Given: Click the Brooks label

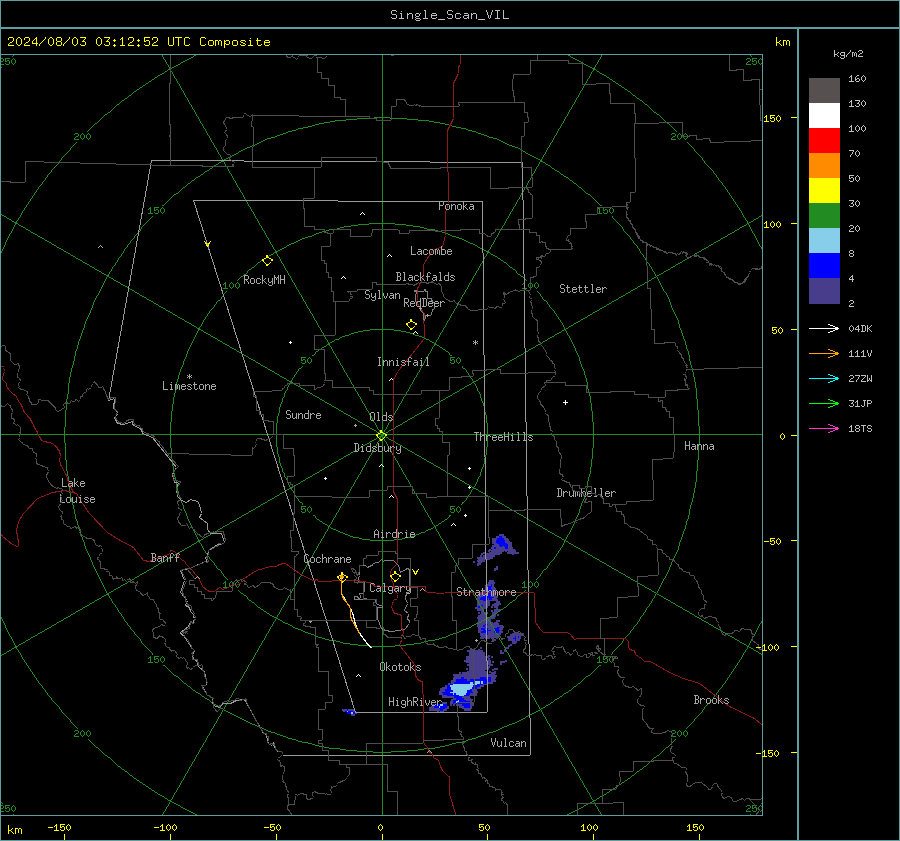Looking at the screenshot, I should 711,700.
